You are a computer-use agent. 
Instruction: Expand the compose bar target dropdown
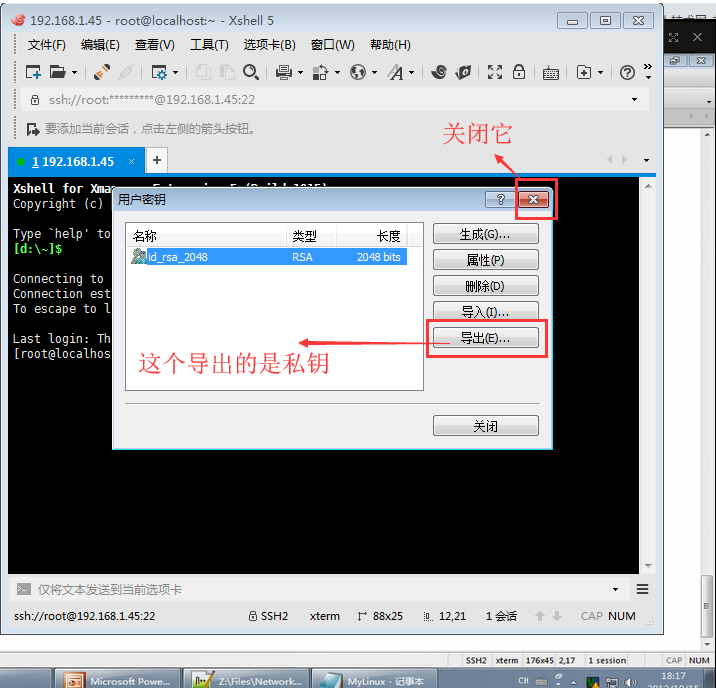click(615, 589)
